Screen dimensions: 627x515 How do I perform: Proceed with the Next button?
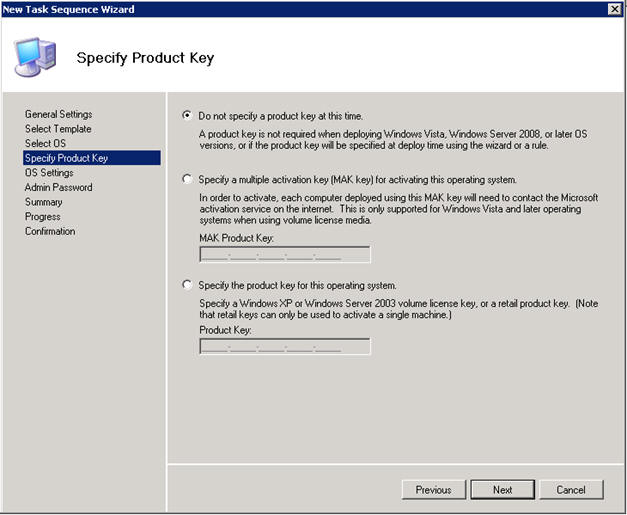(x=503, y=490)
